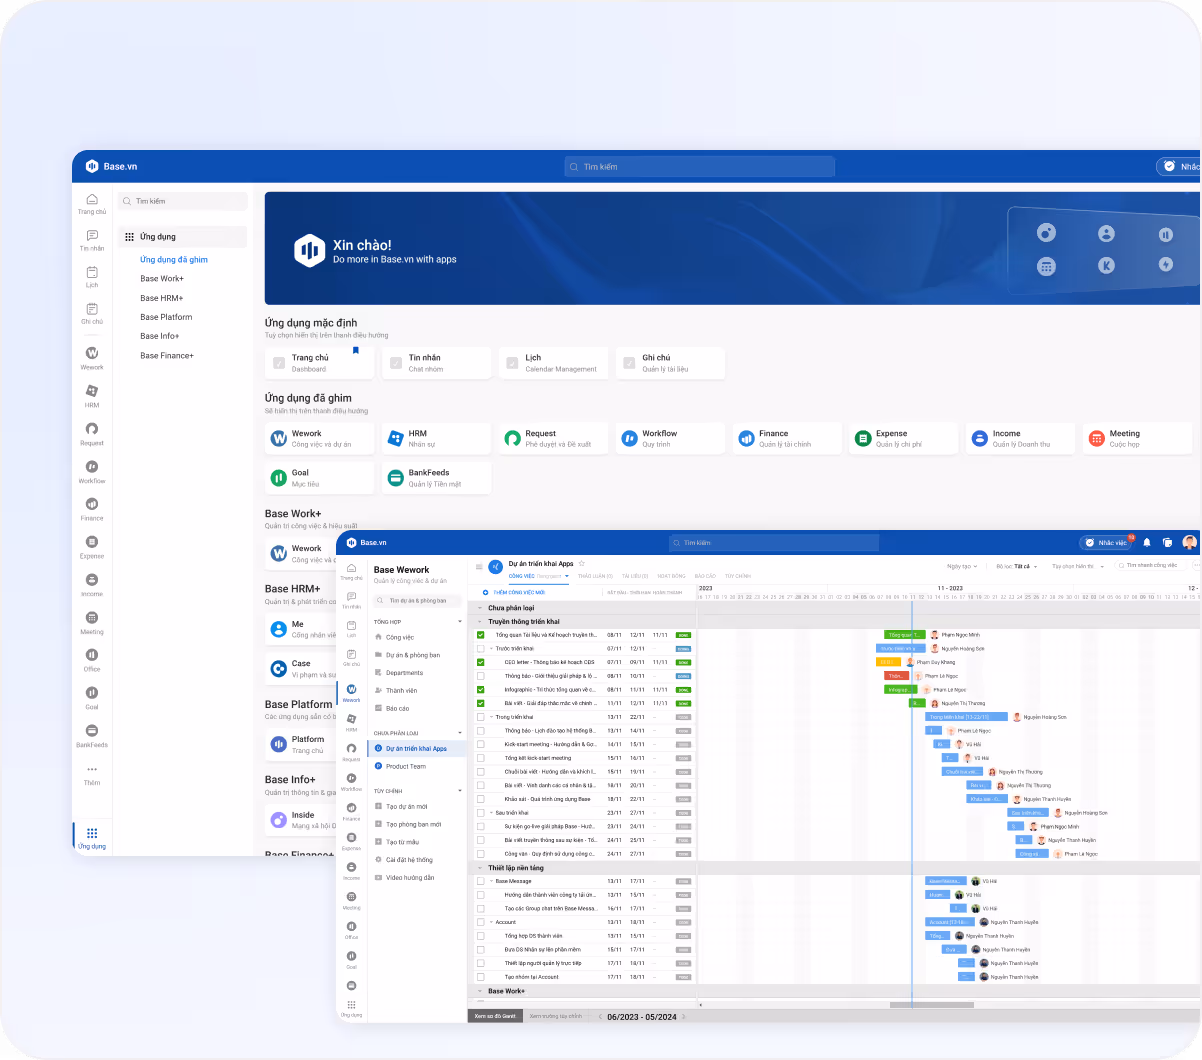1202x1060 pixels.
Task: Switch to TÙY CHỈNH project tab
Action: pyautogui.click(x=738, y=576)
